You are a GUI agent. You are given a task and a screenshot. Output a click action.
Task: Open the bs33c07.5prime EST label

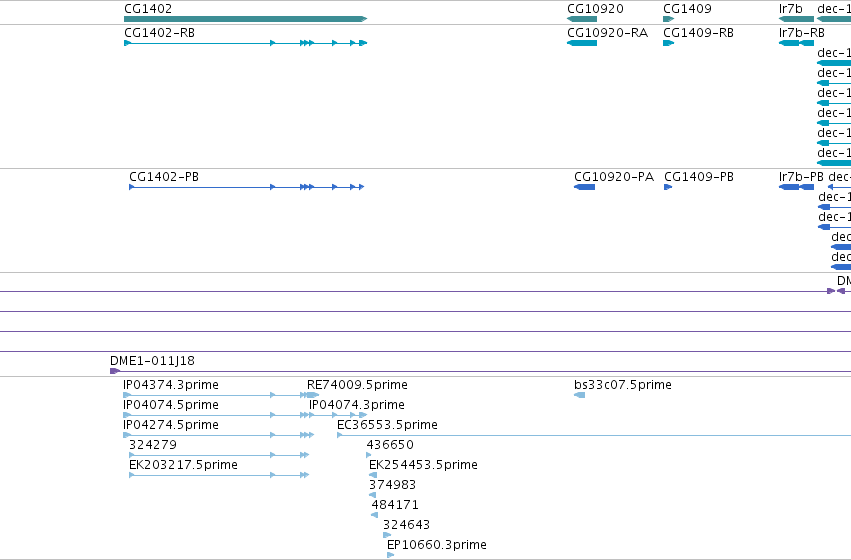point(623,385)
